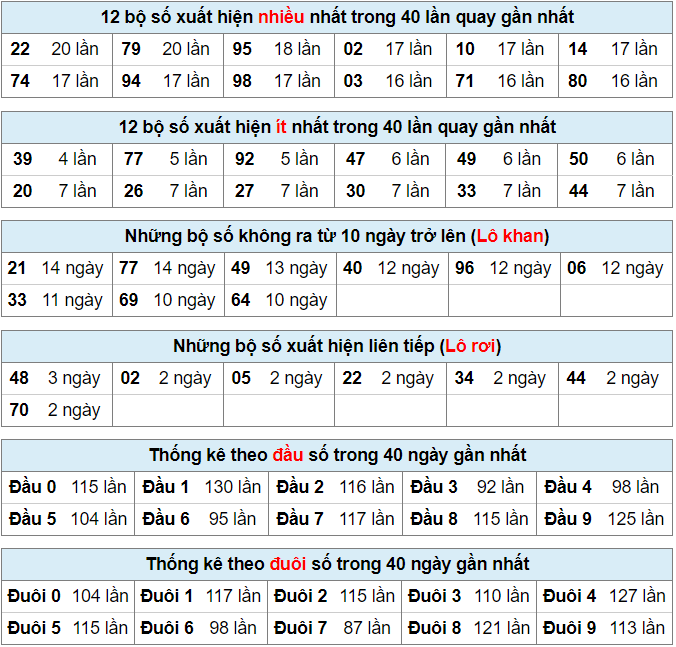Select number 22 with 20 lần
Image resolution: width=676 pixels, height=647 pixels.
[x=57, y=49]
